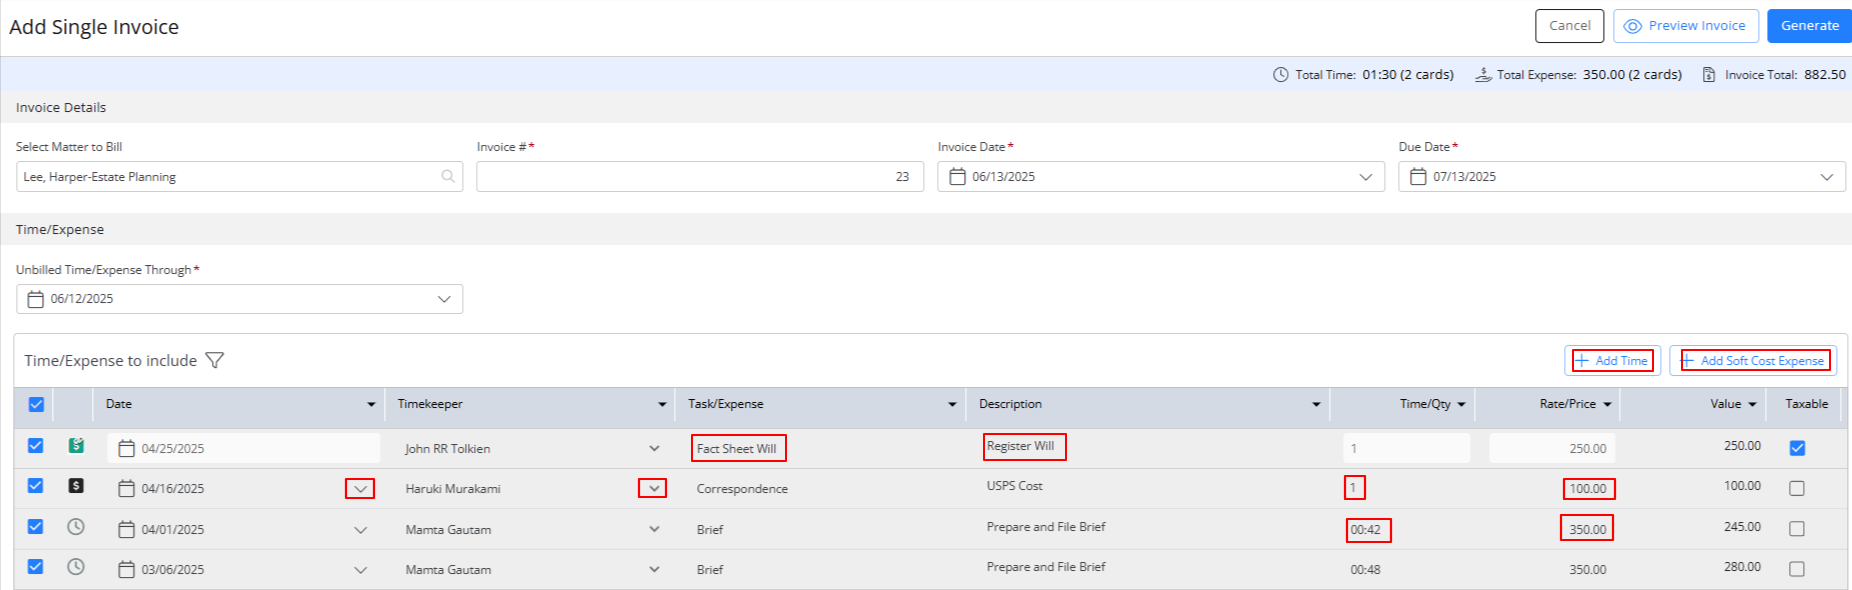
Task: Open timekeeper dropdown for Haruki Murakami
Action: [x=653, y=489]
